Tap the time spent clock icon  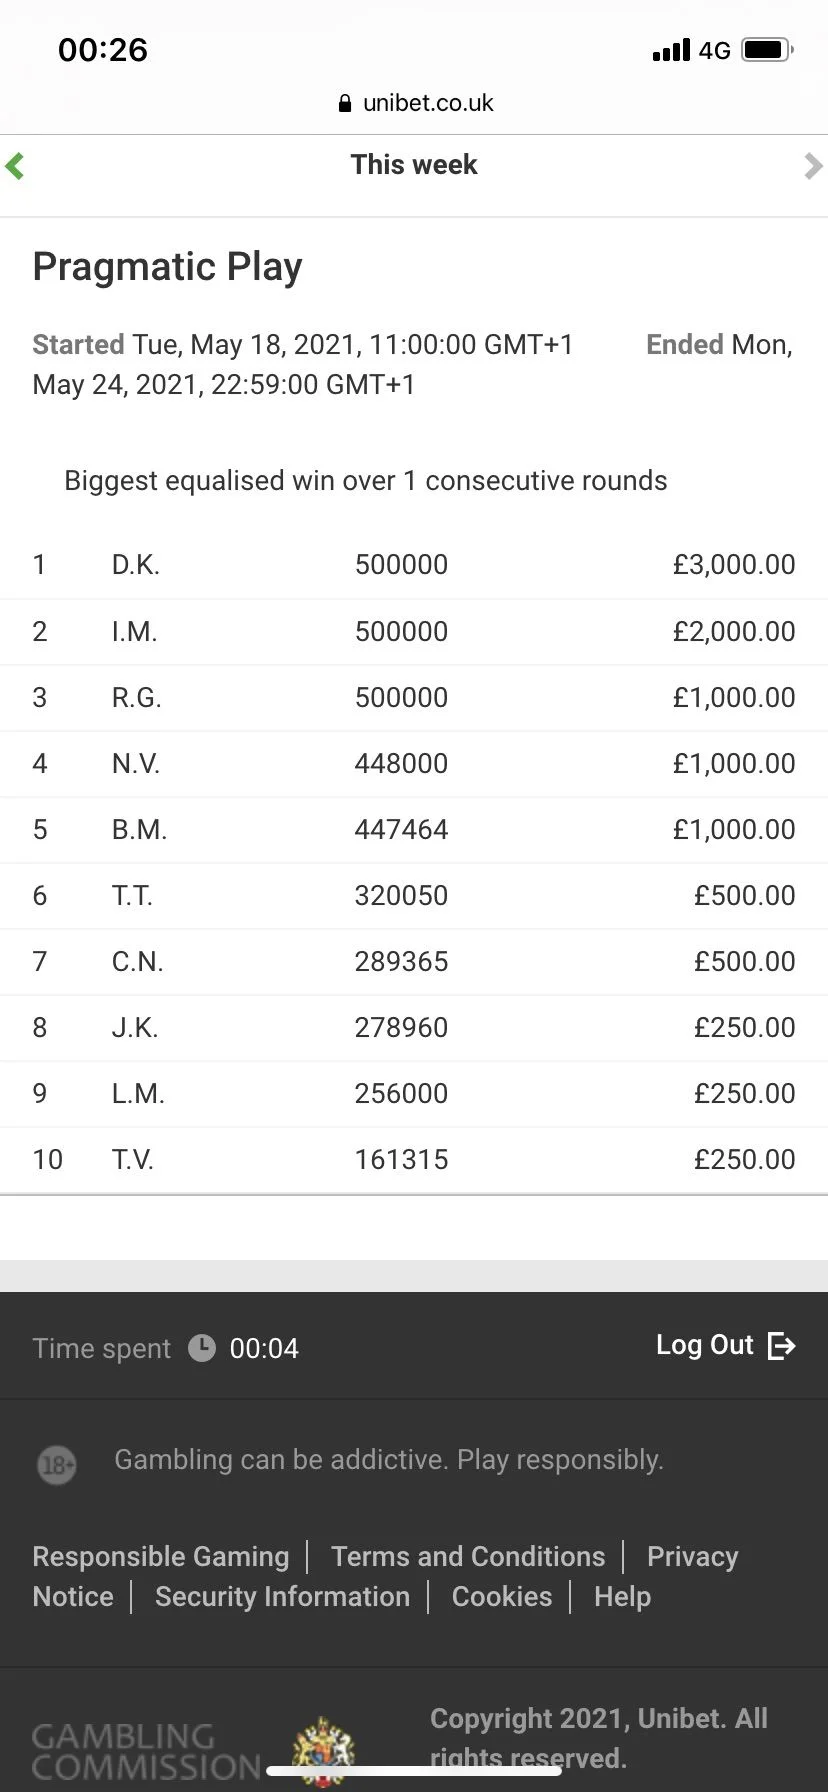click(x=202, y=1348)
